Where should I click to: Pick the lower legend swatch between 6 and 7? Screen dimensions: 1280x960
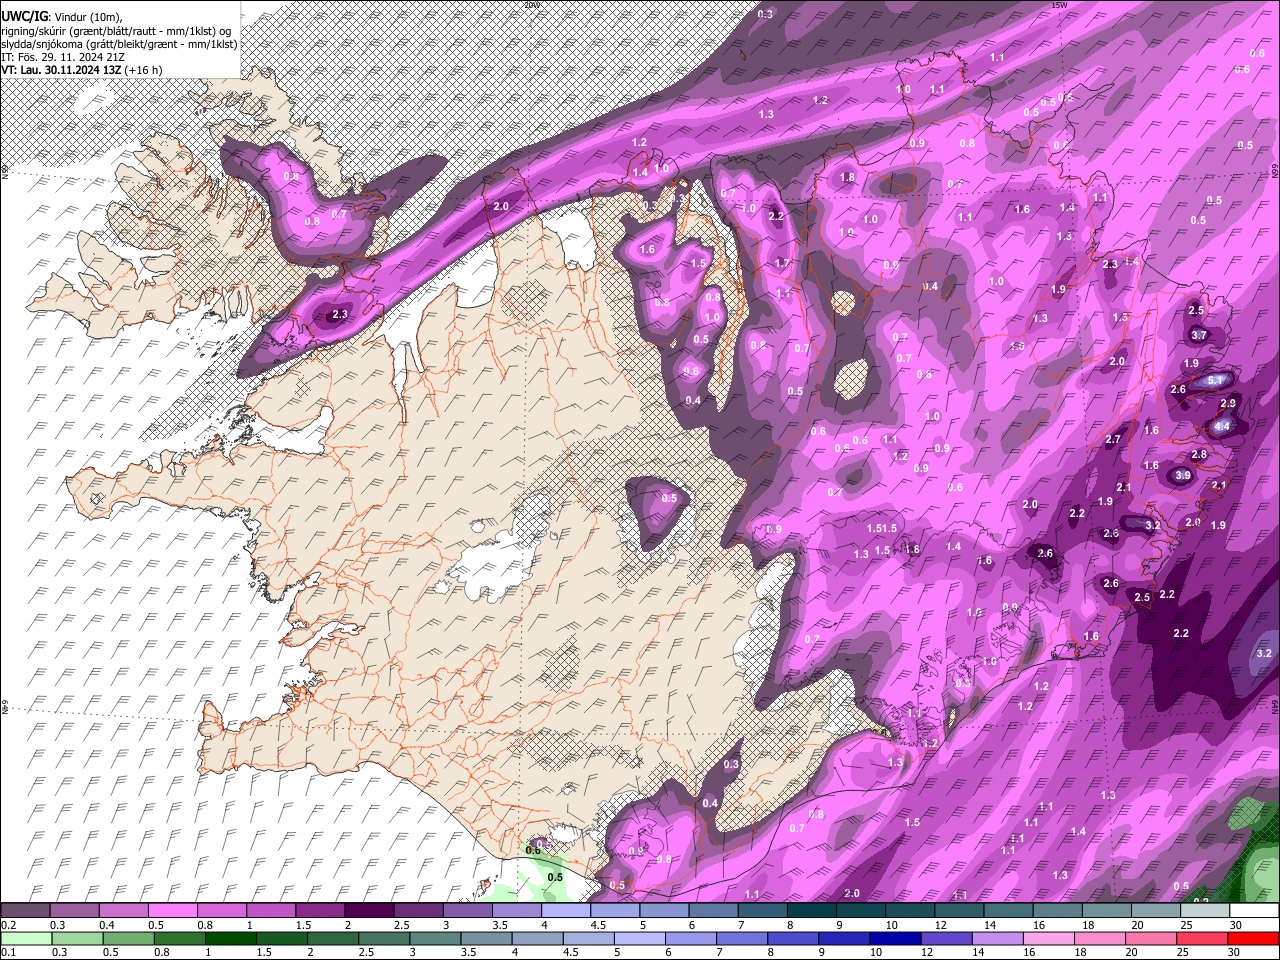(691, 938)
